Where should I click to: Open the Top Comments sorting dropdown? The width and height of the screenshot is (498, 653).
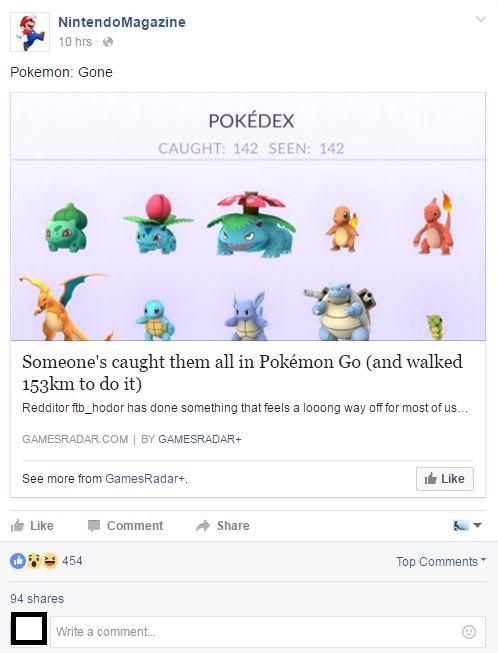click(441, 561)
